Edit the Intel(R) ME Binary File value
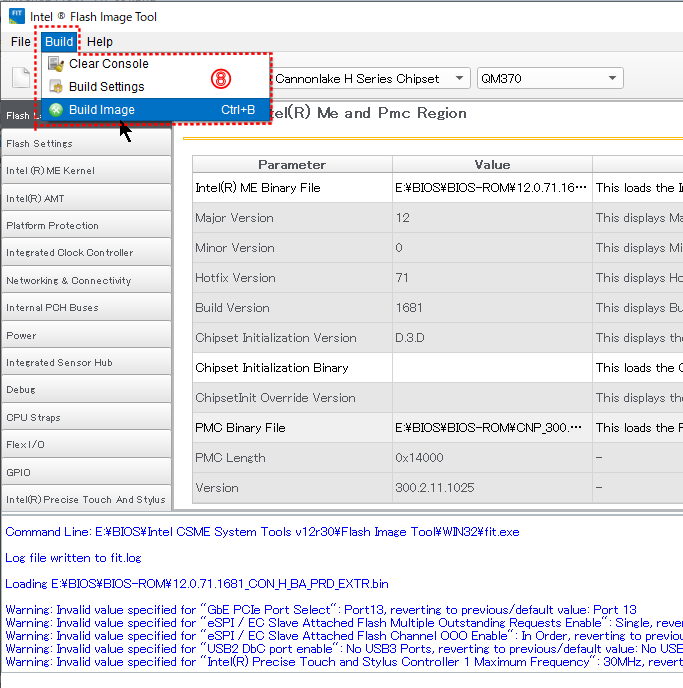683x688 pixels. (491, 188)
